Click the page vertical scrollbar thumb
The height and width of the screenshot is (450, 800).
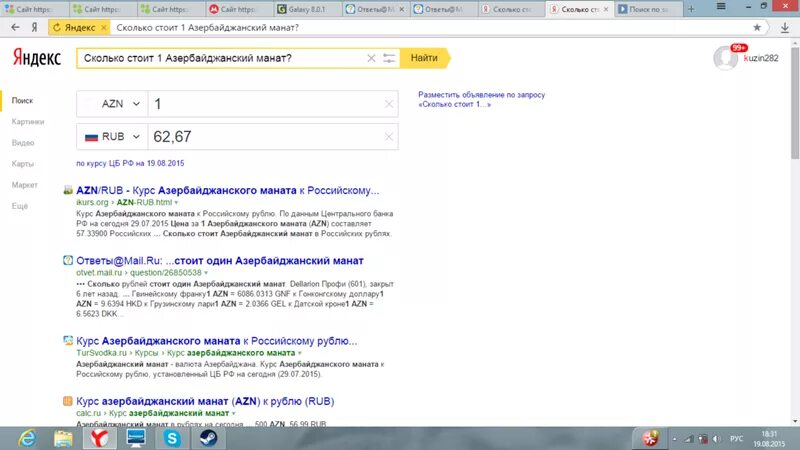795,102
